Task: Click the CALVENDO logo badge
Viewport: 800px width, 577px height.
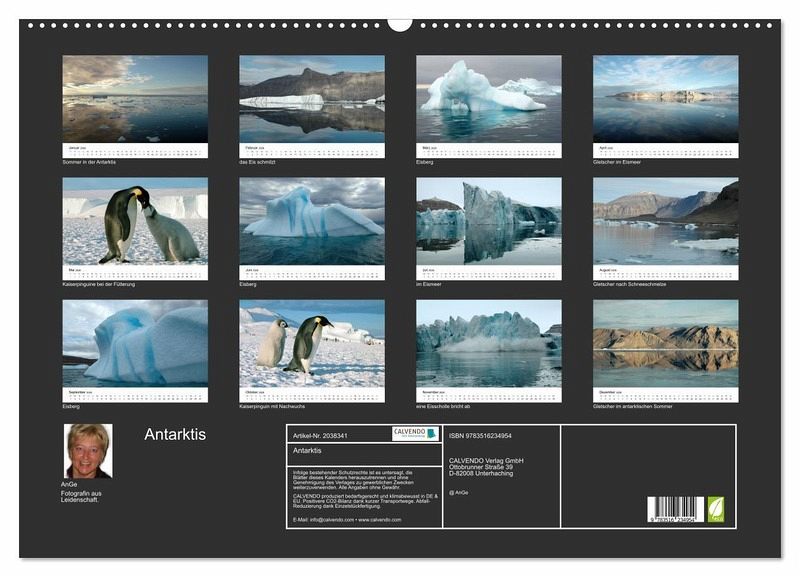Action: [x=415, y=433]
